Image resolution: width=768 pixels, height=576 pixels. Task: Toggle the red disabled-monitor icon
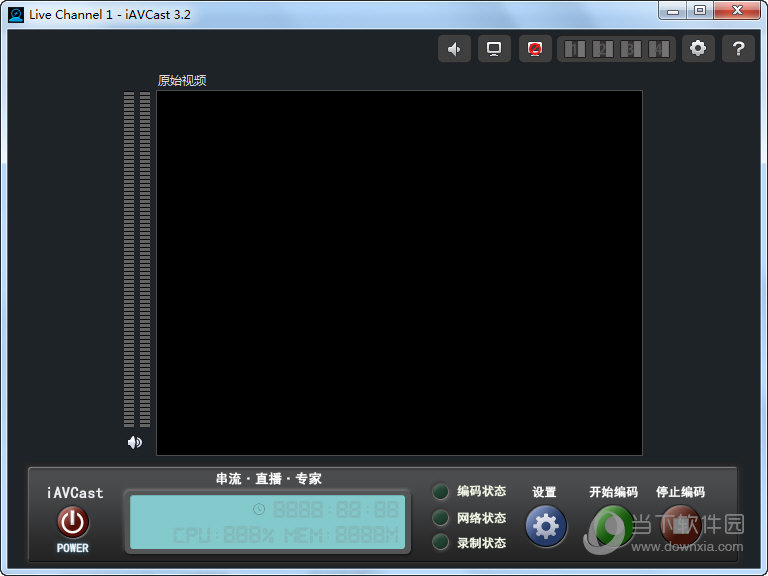tap(535, 49)
